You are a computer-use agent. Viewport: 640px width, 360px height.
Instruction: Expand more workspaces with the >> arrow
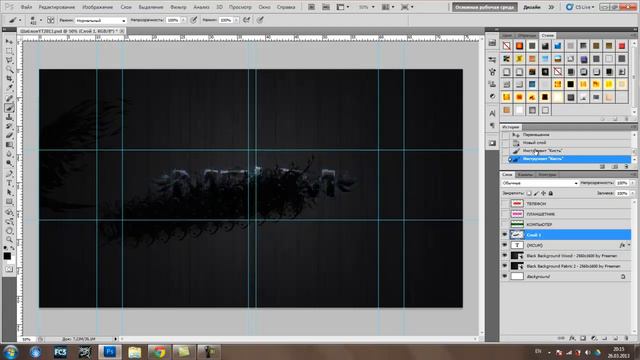click(x=551, y=7)
